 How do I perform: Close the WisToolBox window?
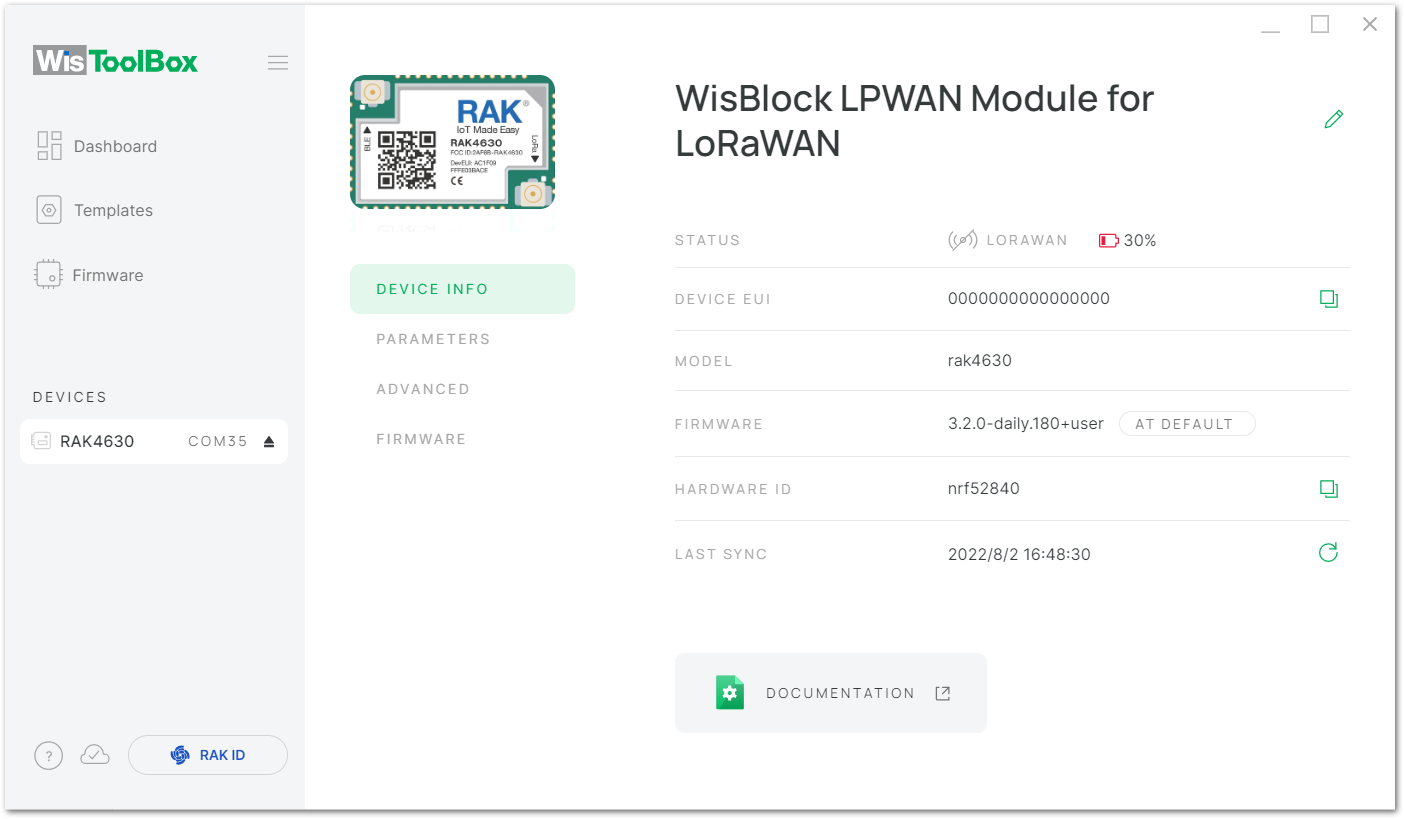click(x=1370, y=24)
